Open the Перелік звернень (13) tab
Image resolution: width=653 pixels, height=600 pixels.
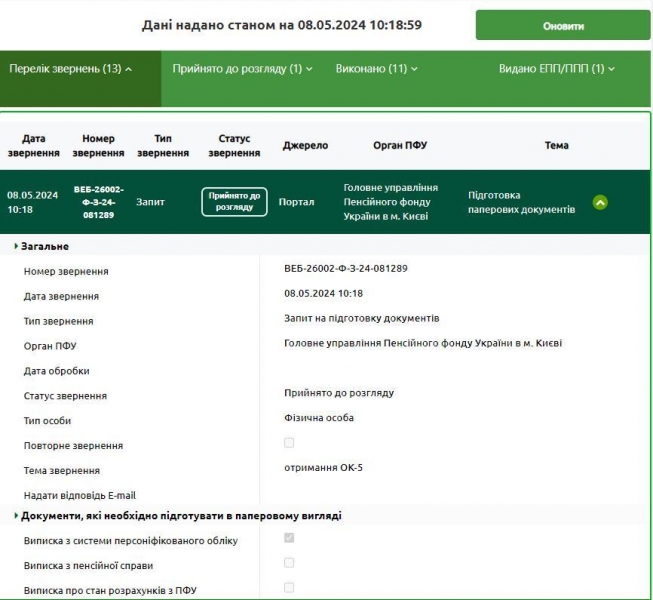pos(70,69)
